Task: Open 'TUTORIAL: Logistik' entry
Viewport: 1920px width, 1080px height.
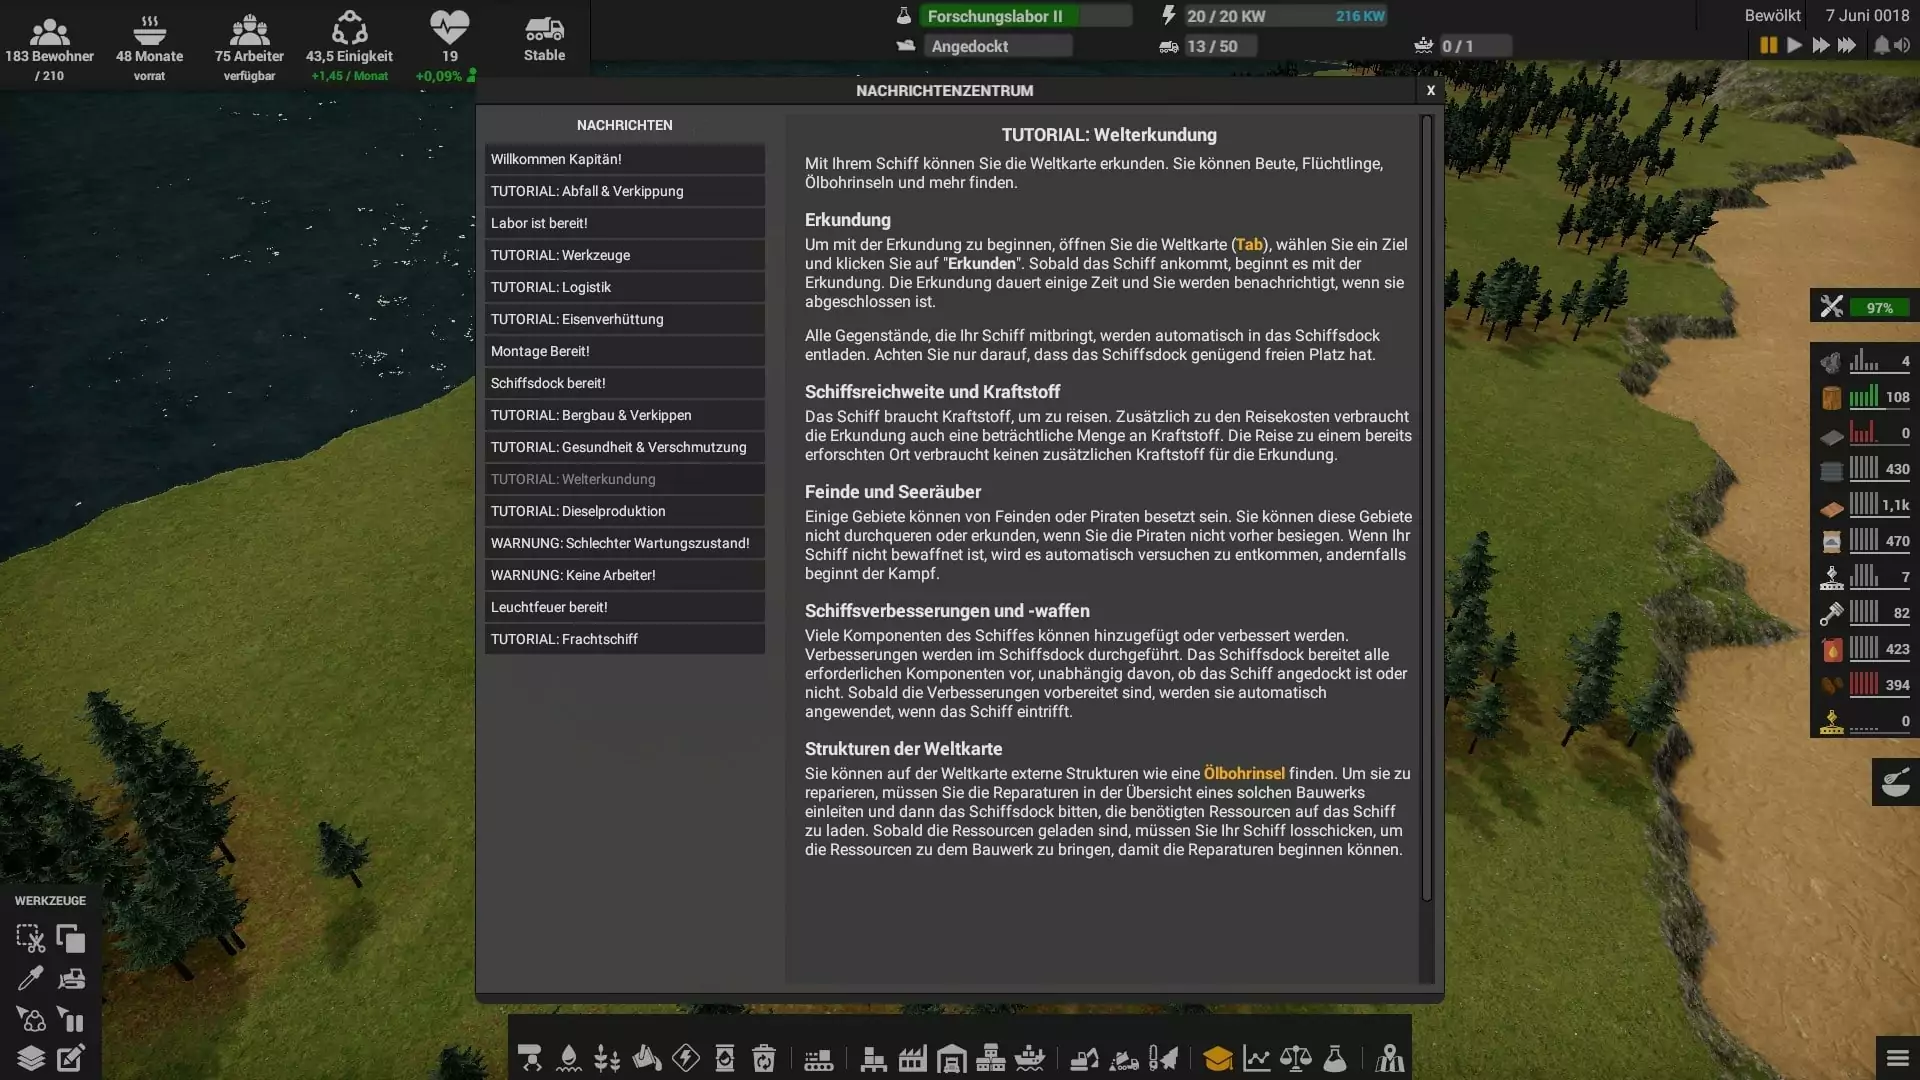Action: click(625, 287)
